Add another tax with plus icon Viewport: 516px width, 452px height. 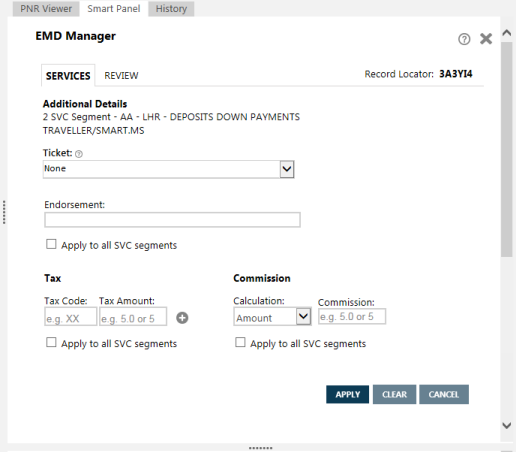click(182, 318)
